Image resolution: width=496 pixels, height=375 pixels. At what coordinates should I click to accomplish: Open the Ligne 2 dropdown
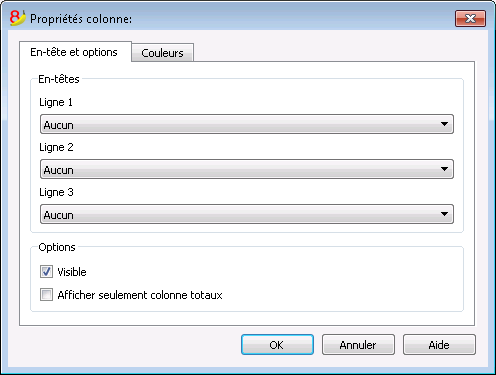(x=247, y=169)
